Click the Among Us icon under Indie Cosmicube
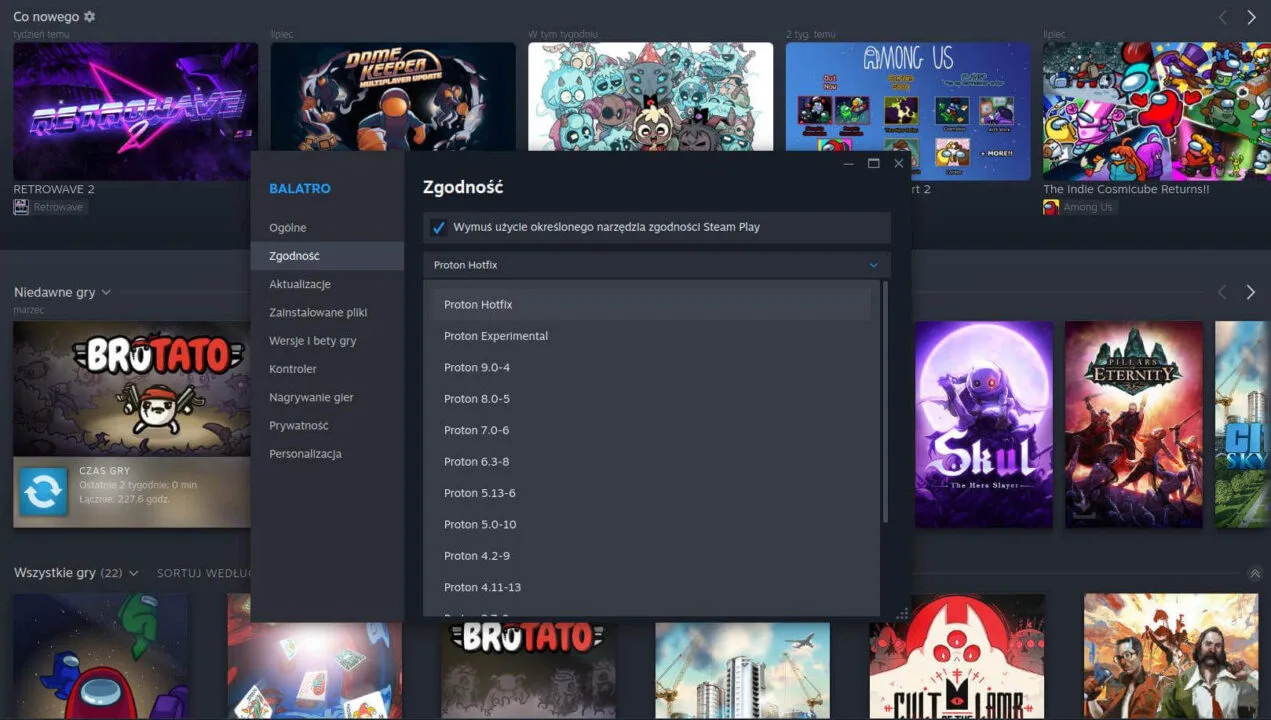 (x=1051, y=207)
